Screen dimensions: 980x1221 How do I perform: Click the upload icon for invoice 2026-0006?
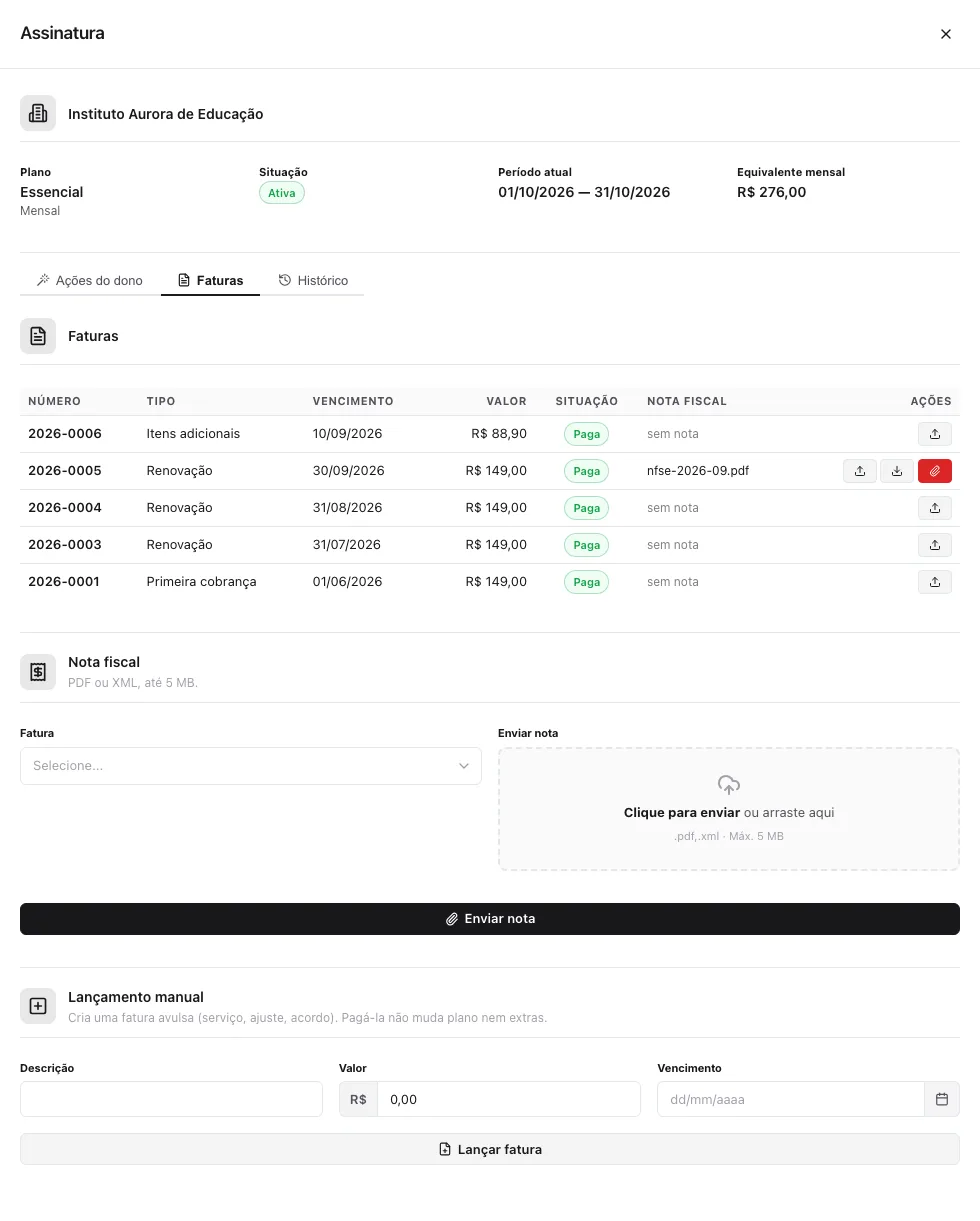click(x=935, y=434)
